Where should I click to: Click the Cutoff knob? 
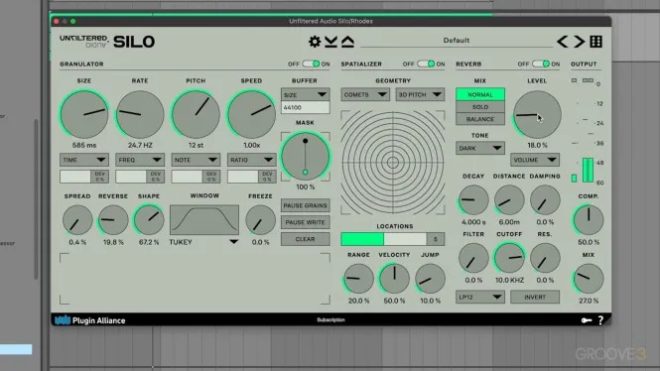pos(509,258)
